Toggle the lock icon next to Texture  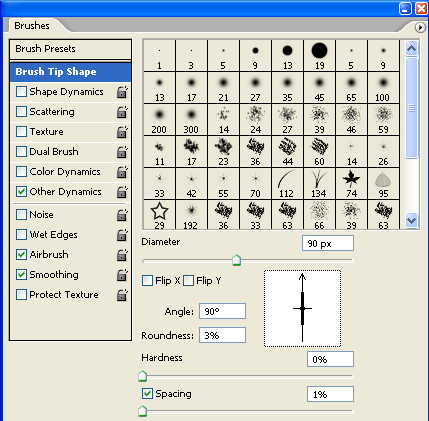(122, 132)
